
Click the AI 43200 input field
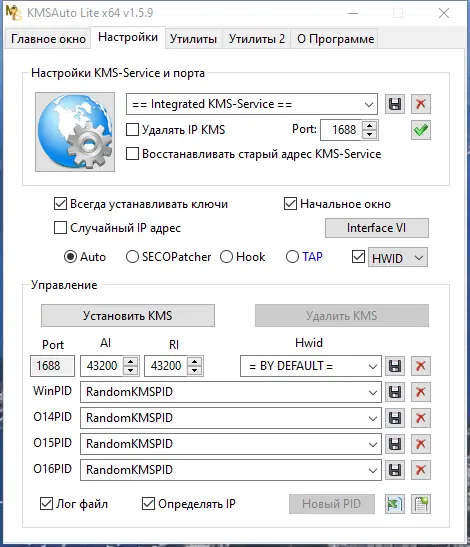coord(102,366)
